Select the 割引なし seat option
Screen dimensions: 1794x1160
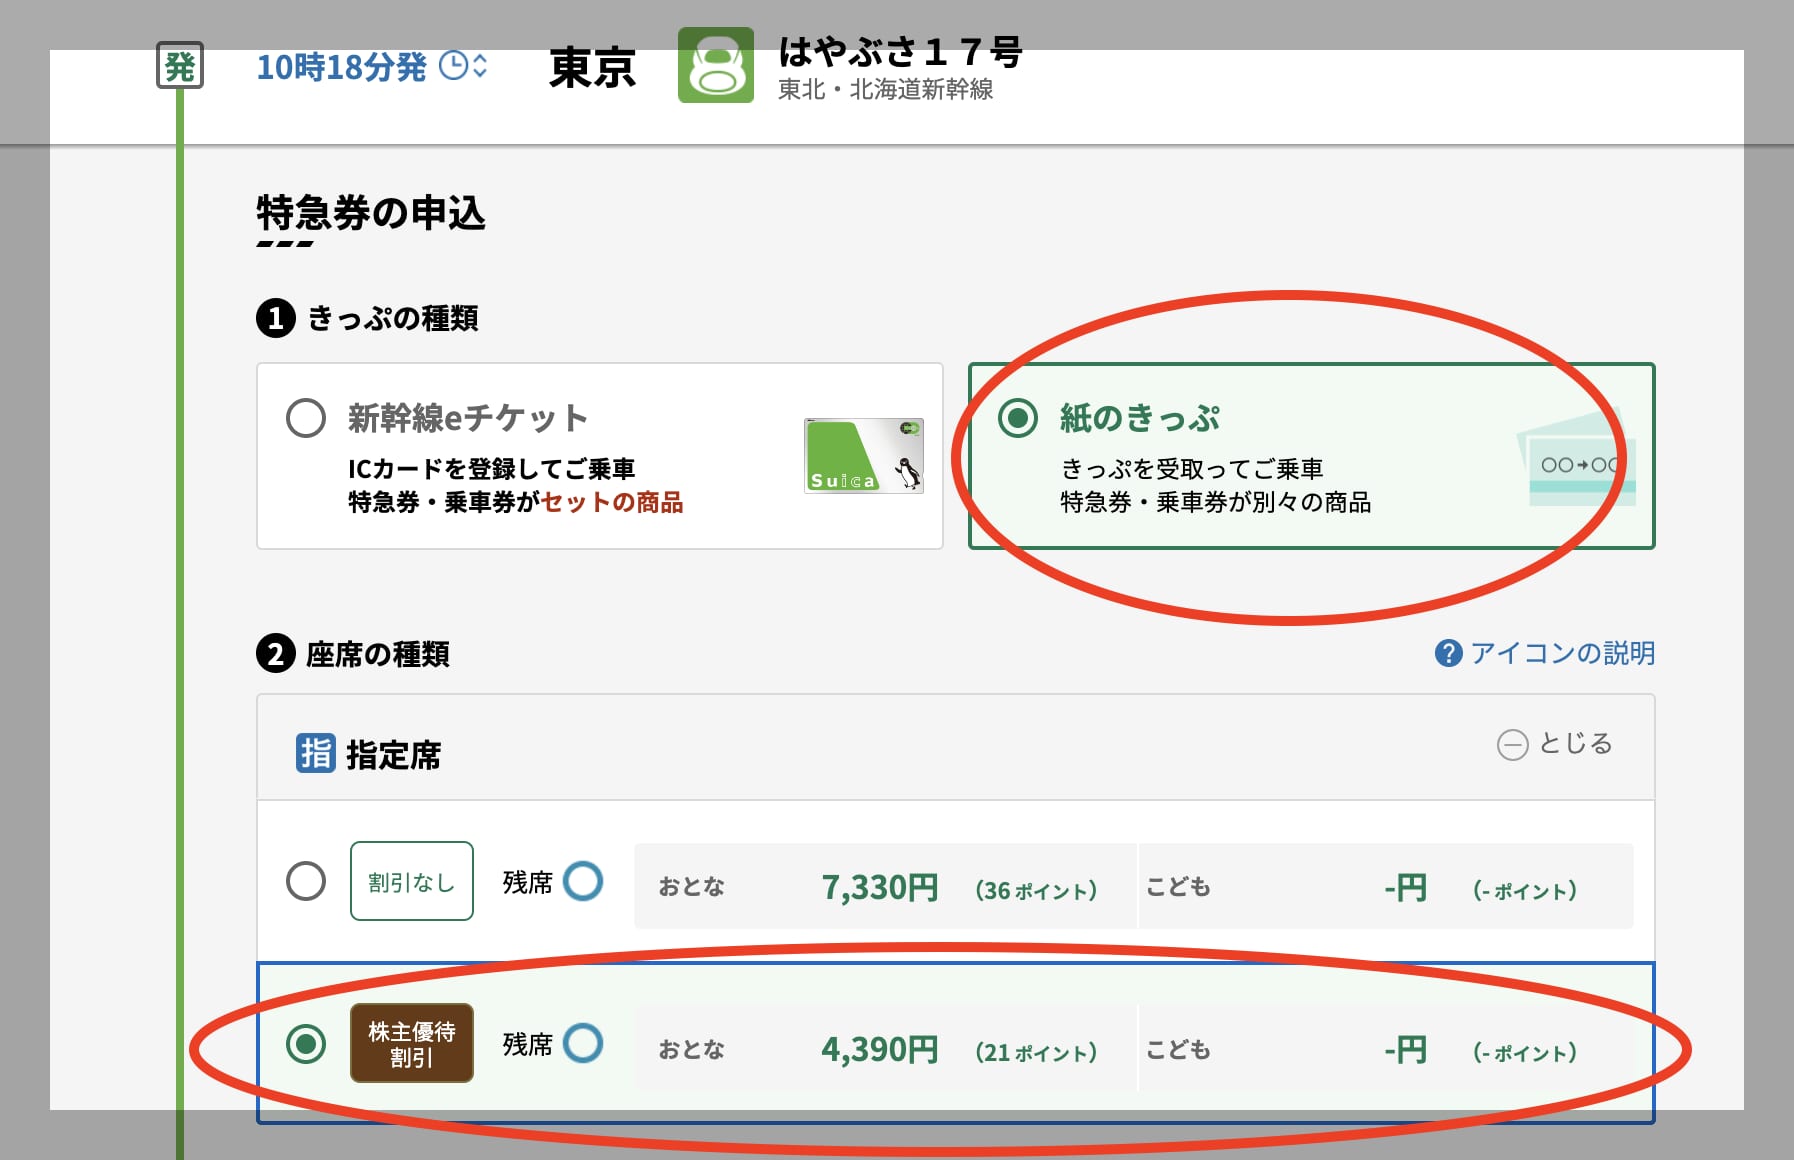click(x=308, y=883)
